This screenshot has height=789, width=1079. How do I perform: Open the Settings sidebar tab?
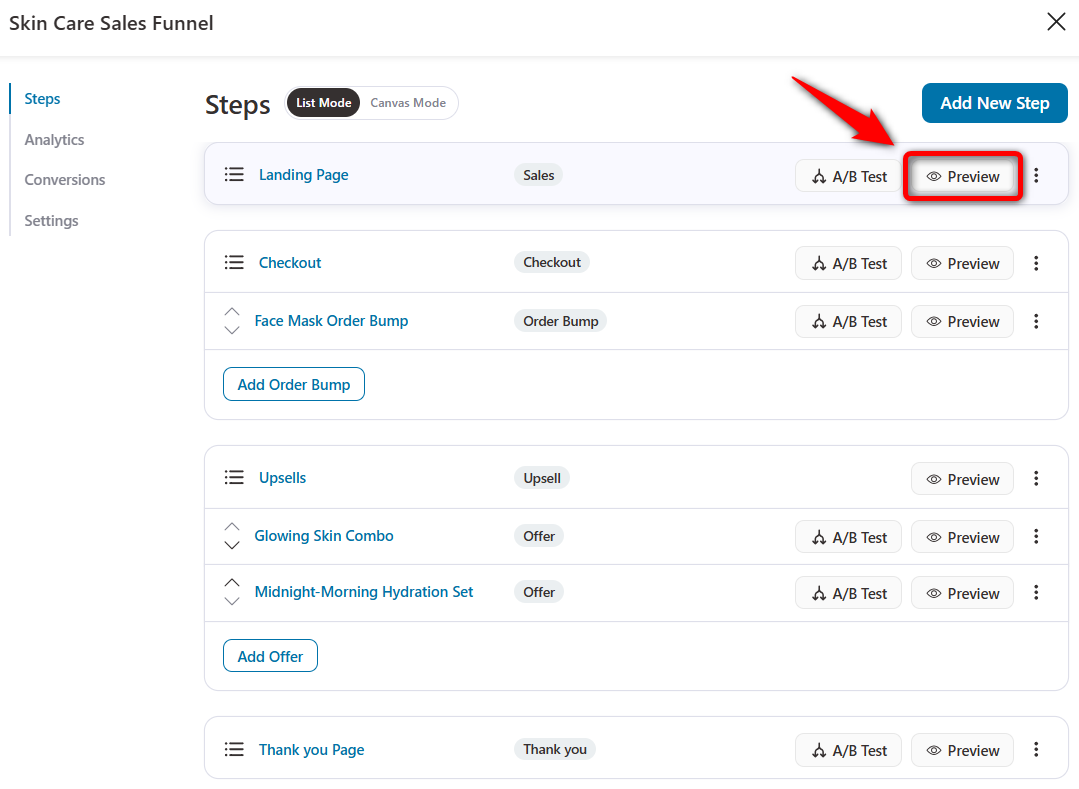coord(52,221)
